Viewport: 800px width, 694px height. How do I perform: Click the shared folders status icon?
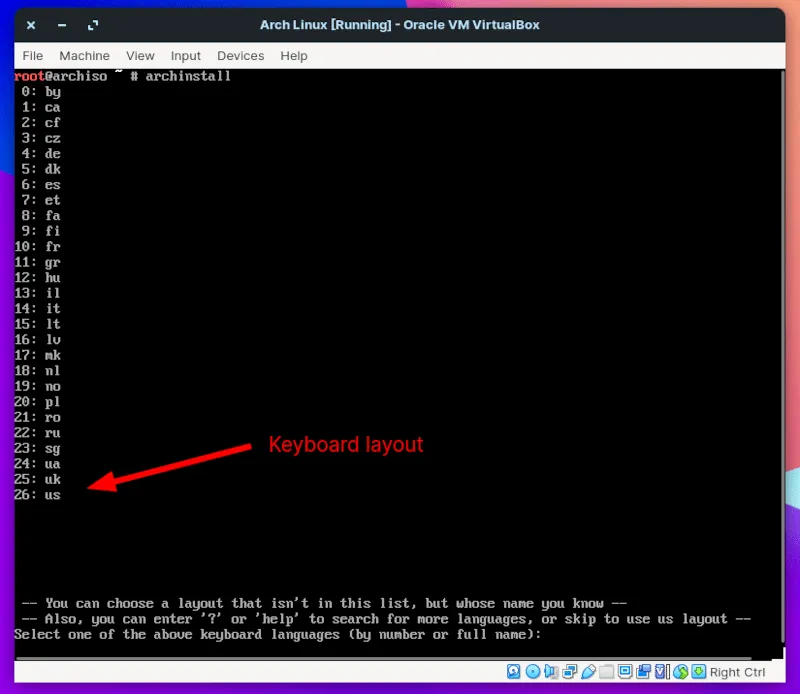[608, 672]
